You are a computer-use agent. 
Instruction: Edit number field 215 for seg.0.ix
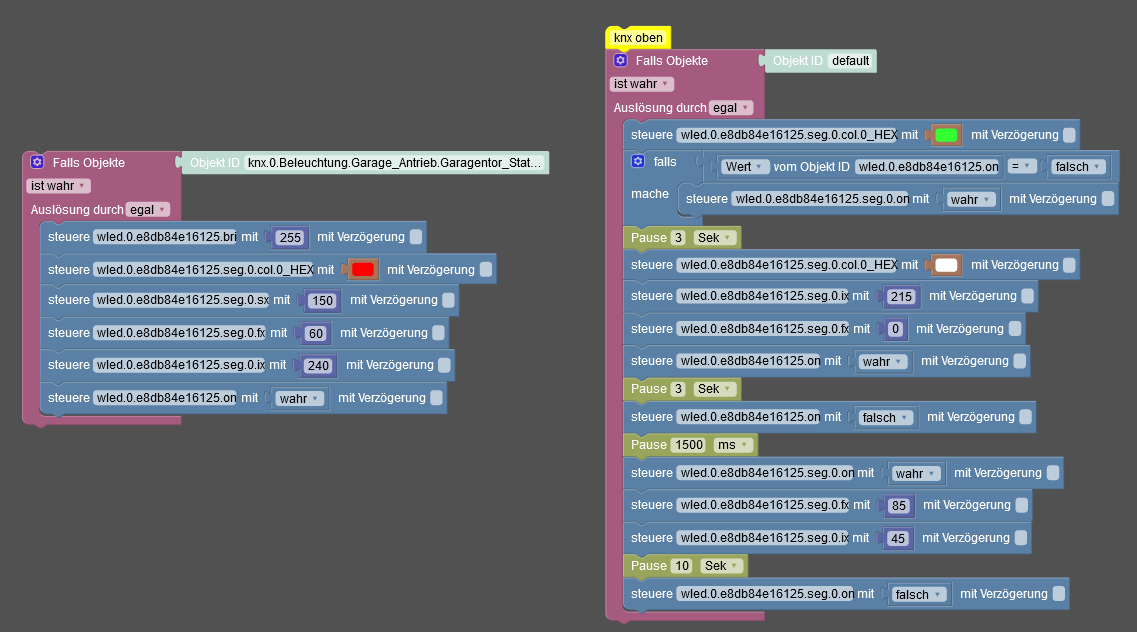point(901,296)
